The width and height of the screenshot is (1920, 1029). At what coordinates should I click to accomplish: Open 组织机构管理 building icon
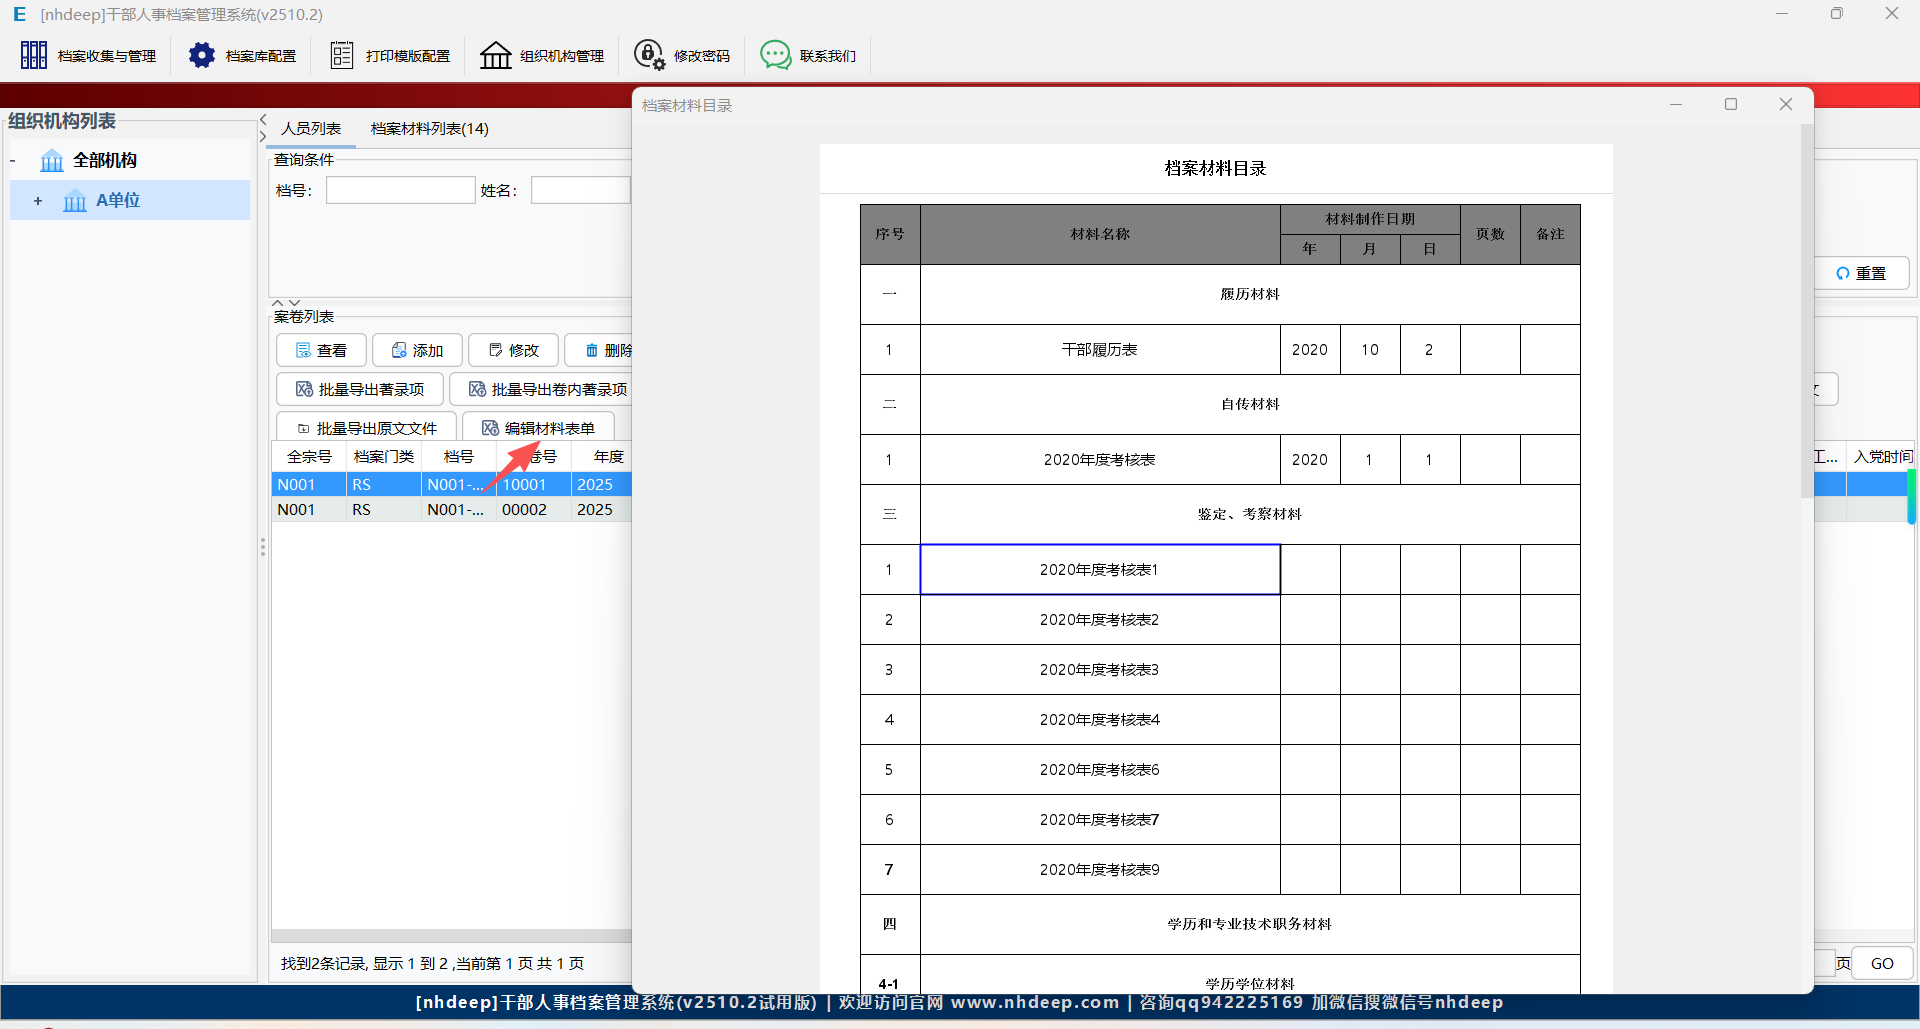click(495, 55)
